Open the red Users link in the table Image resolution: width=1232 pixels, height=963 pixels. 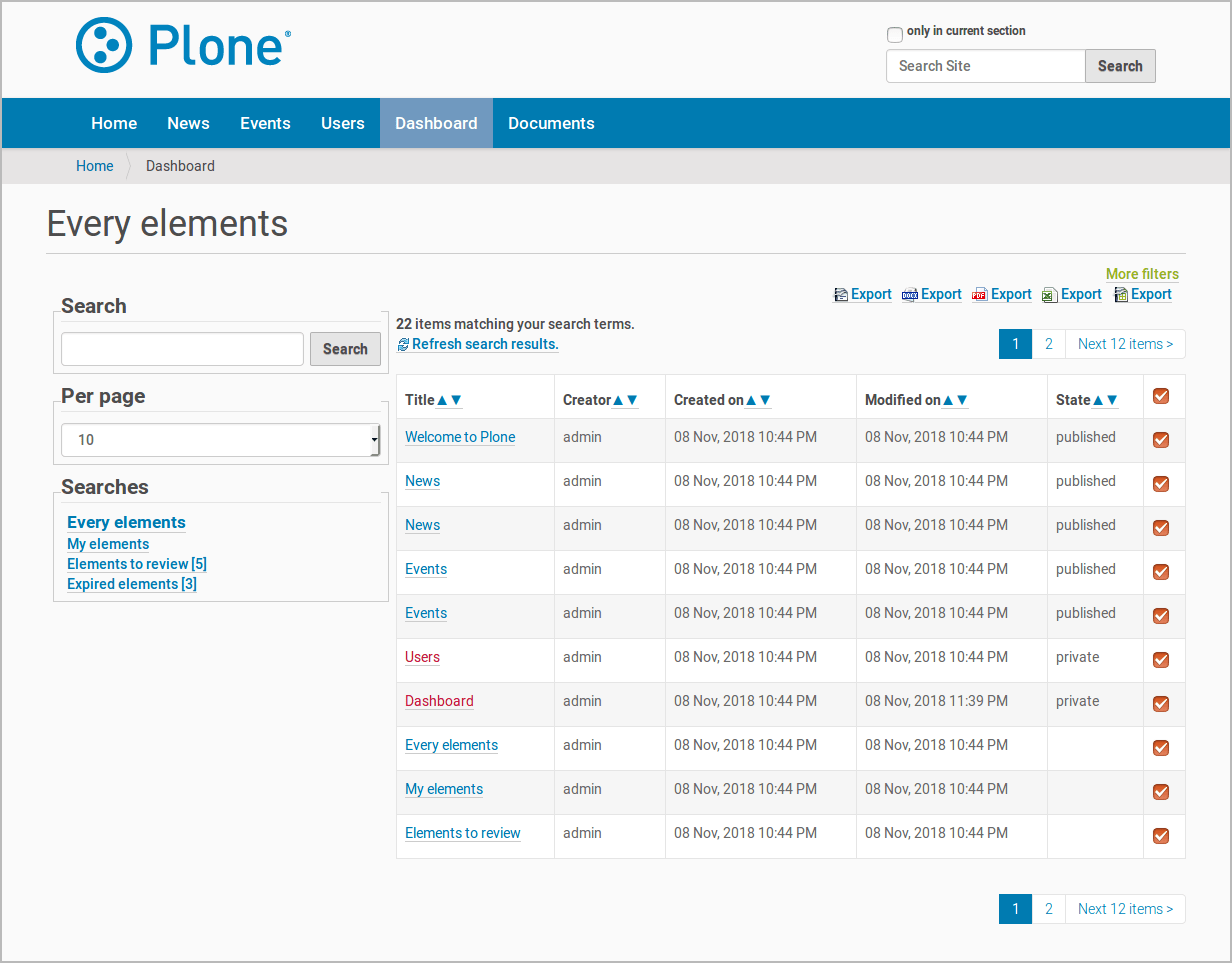(422, 657)
